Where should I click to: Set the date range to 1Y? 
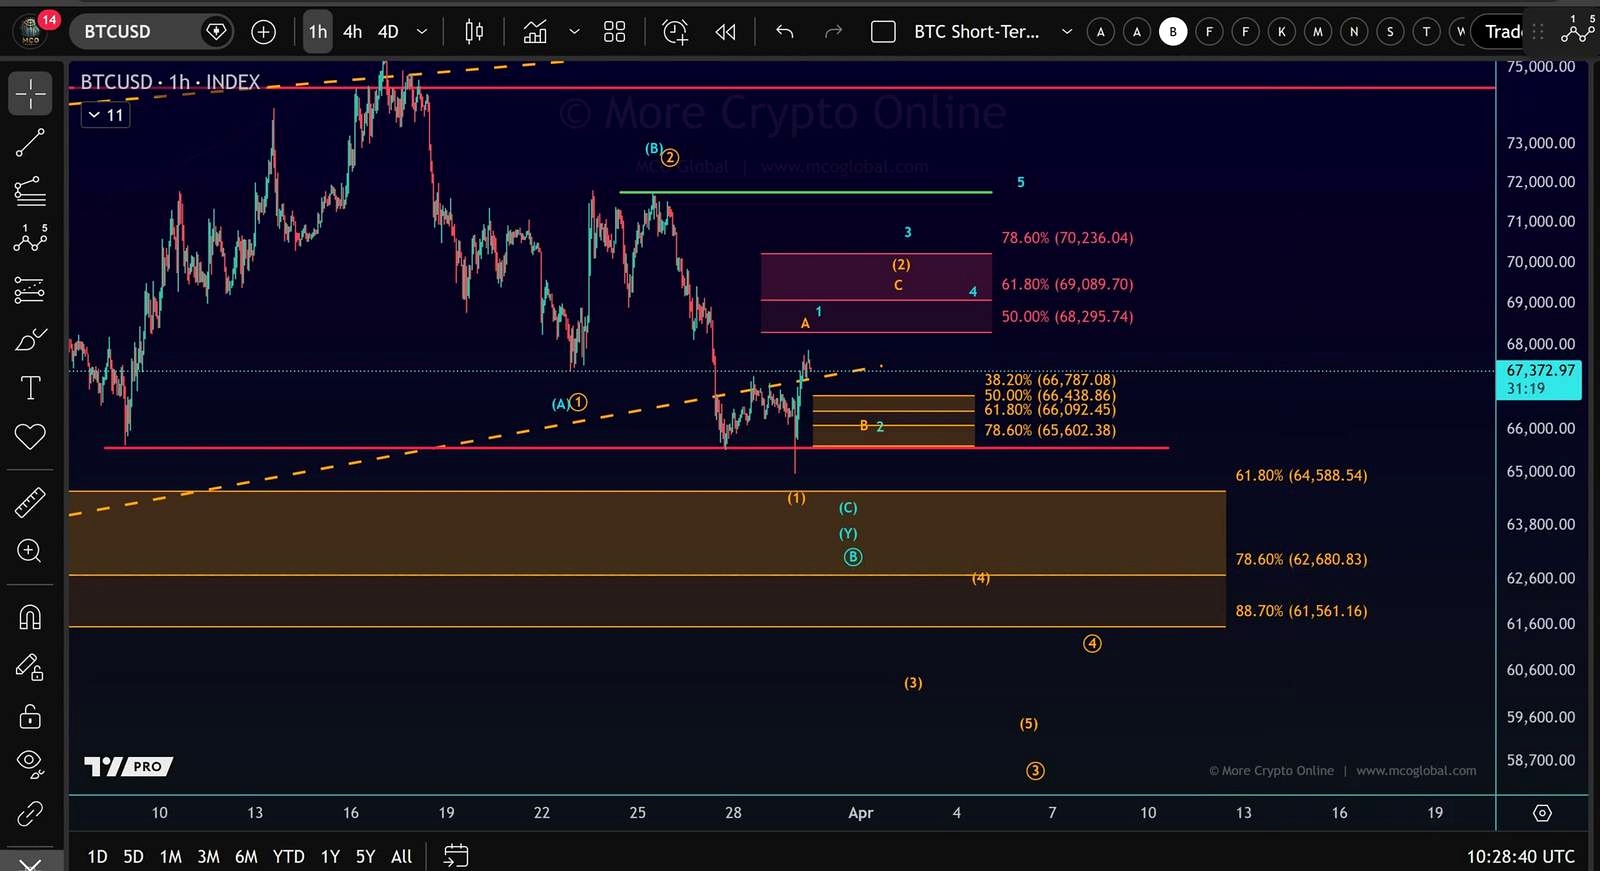tap(330, 856)
